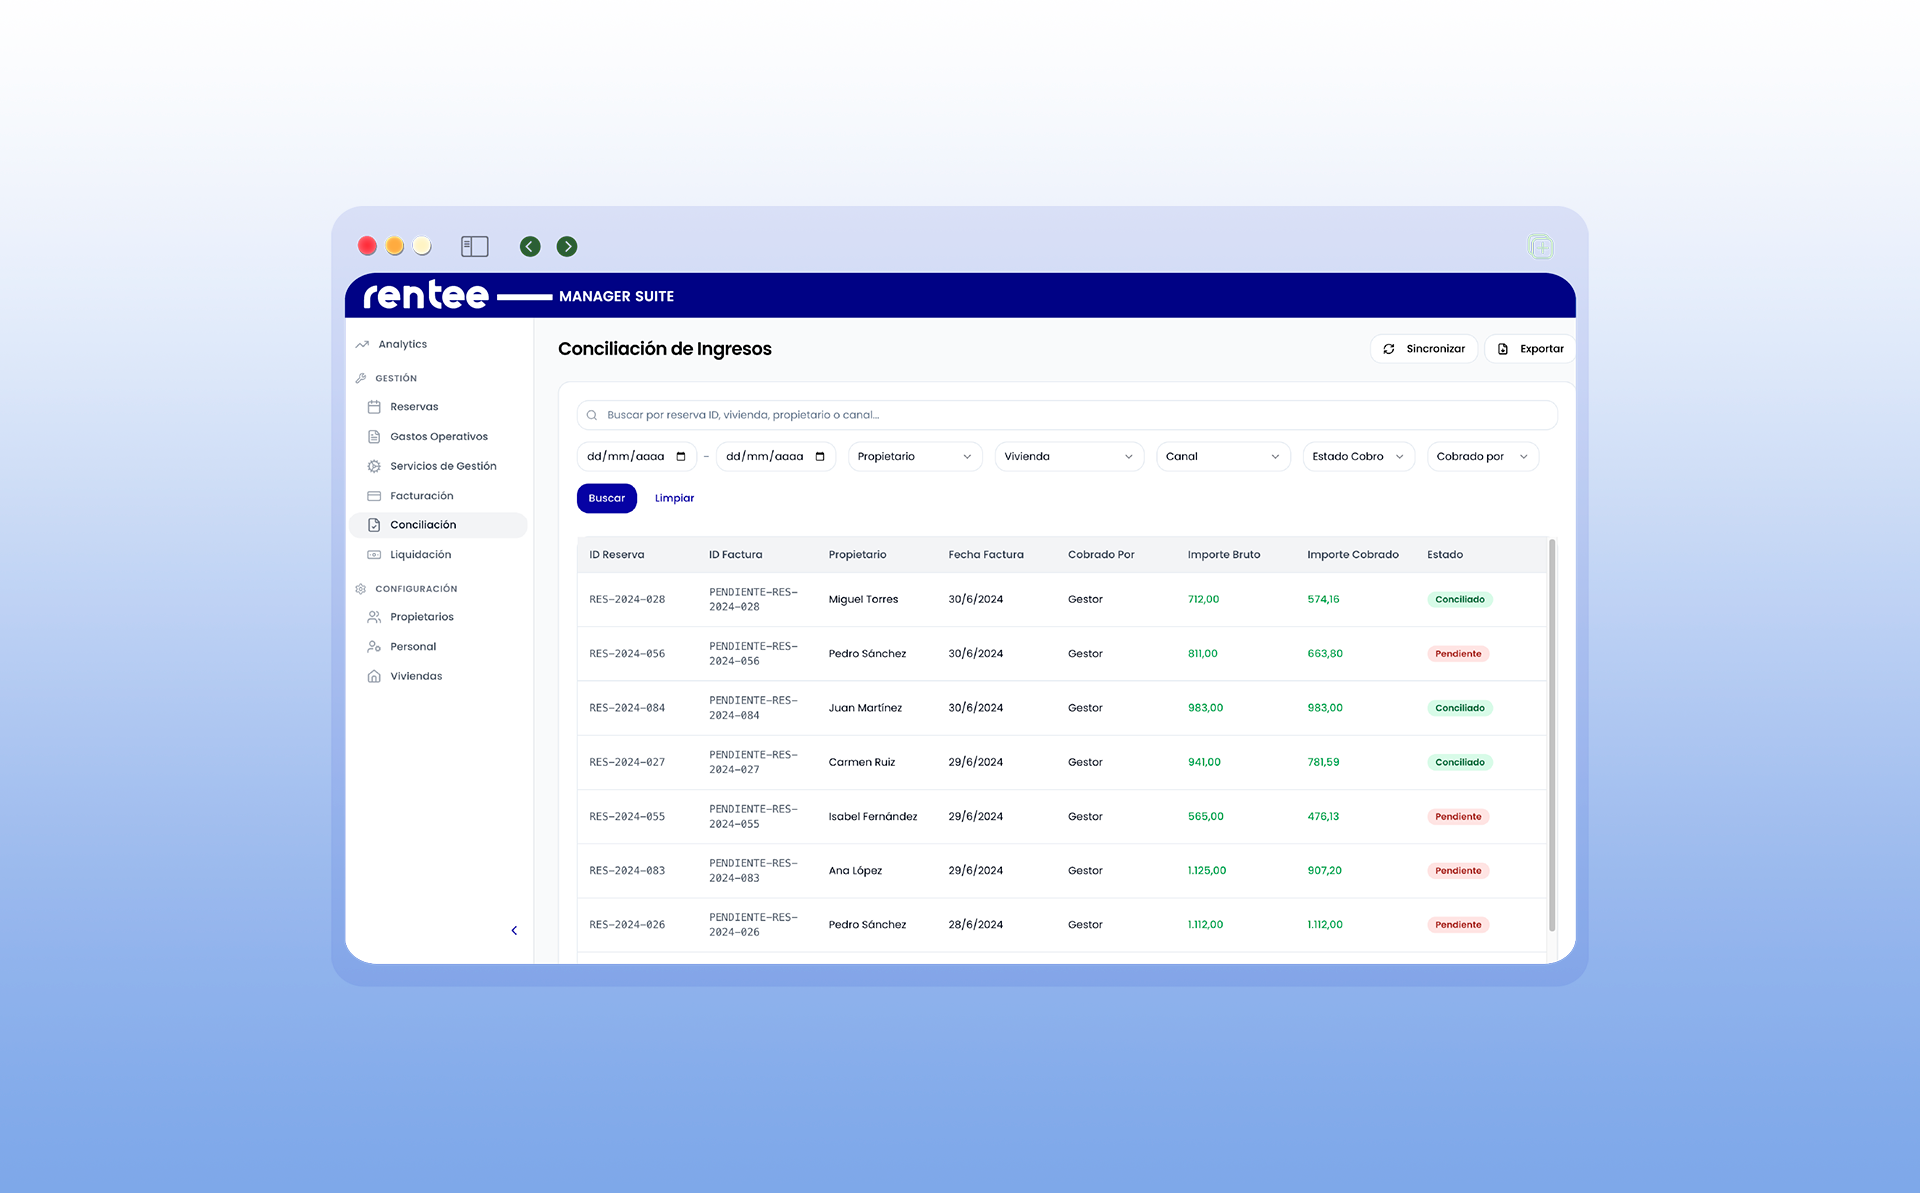Open calendar picker of first date field
The height and width of the screenshot is (1193, 1920).
(681, 457)
